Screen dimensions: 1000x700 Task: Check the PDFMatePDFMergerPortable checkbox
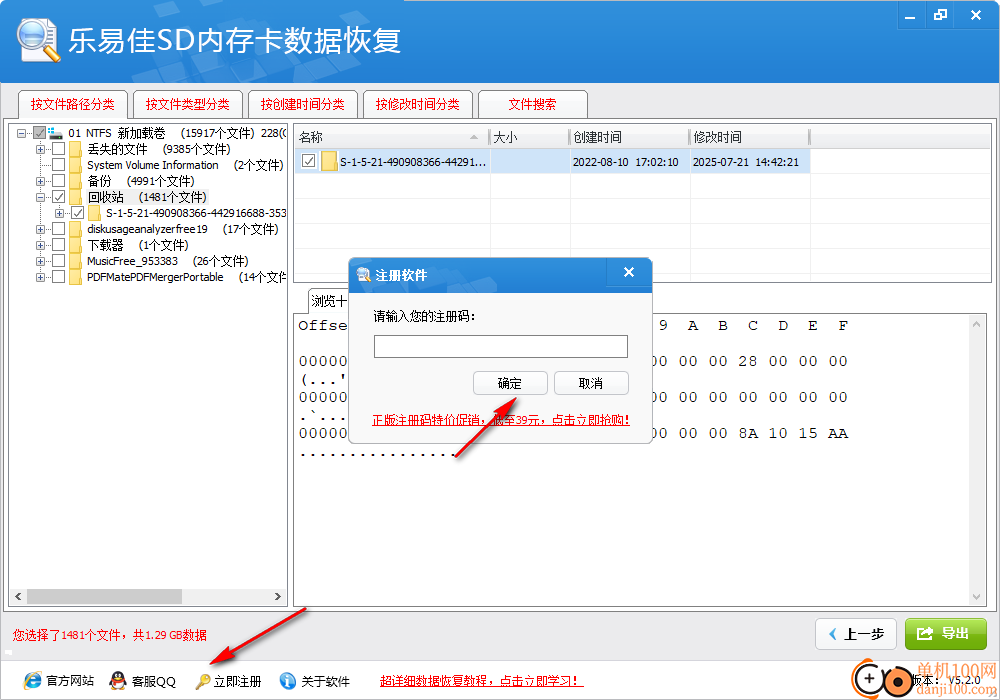(59, 276)
